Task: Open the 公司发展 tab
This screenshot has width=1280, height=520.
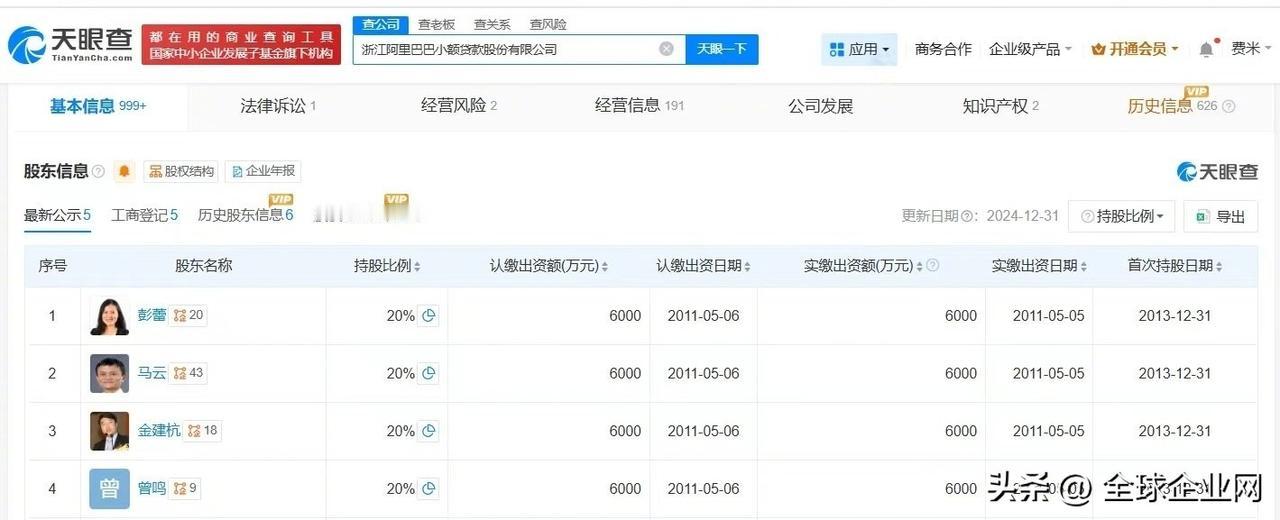Action: (820, 106)
